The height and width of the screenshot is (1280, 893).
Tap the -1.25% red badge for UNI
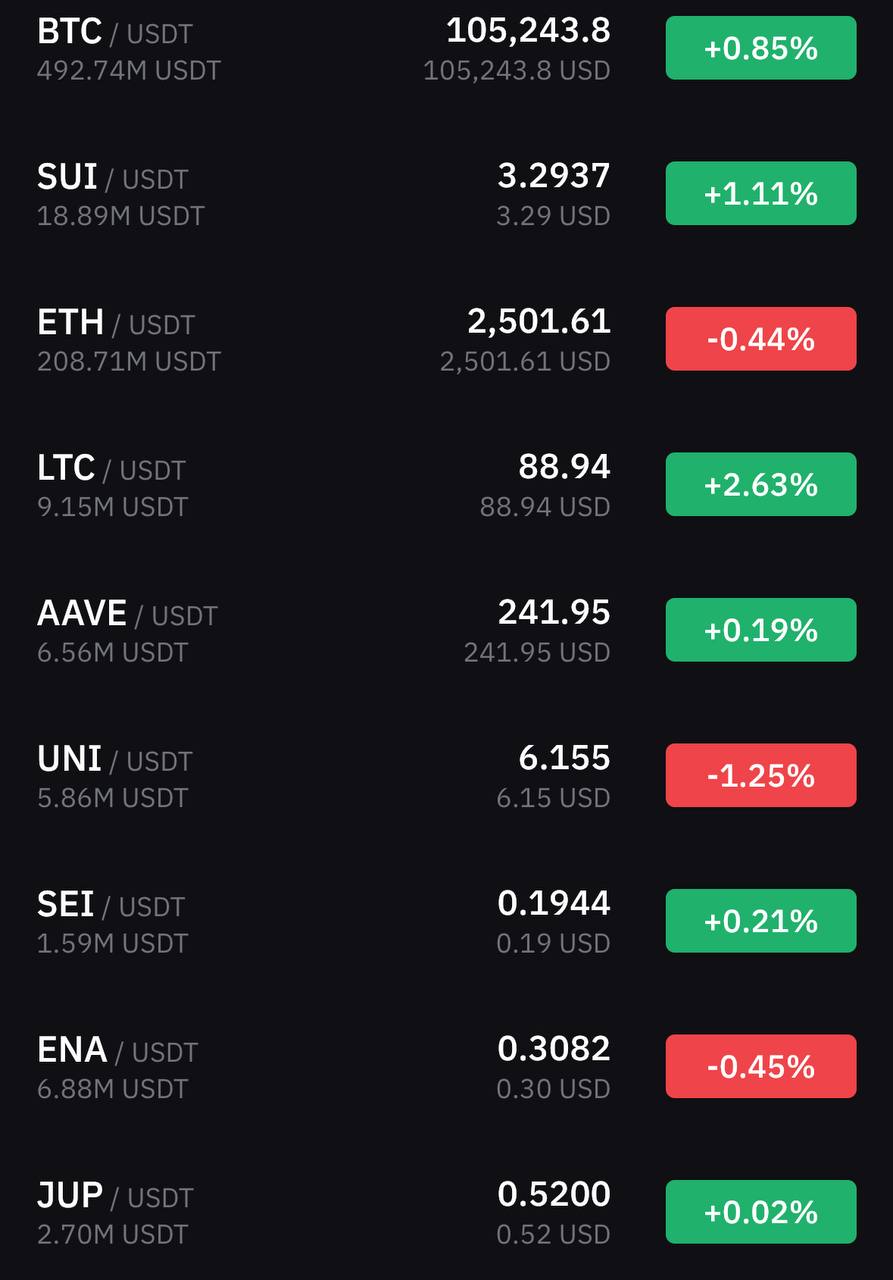coord(761,775)
